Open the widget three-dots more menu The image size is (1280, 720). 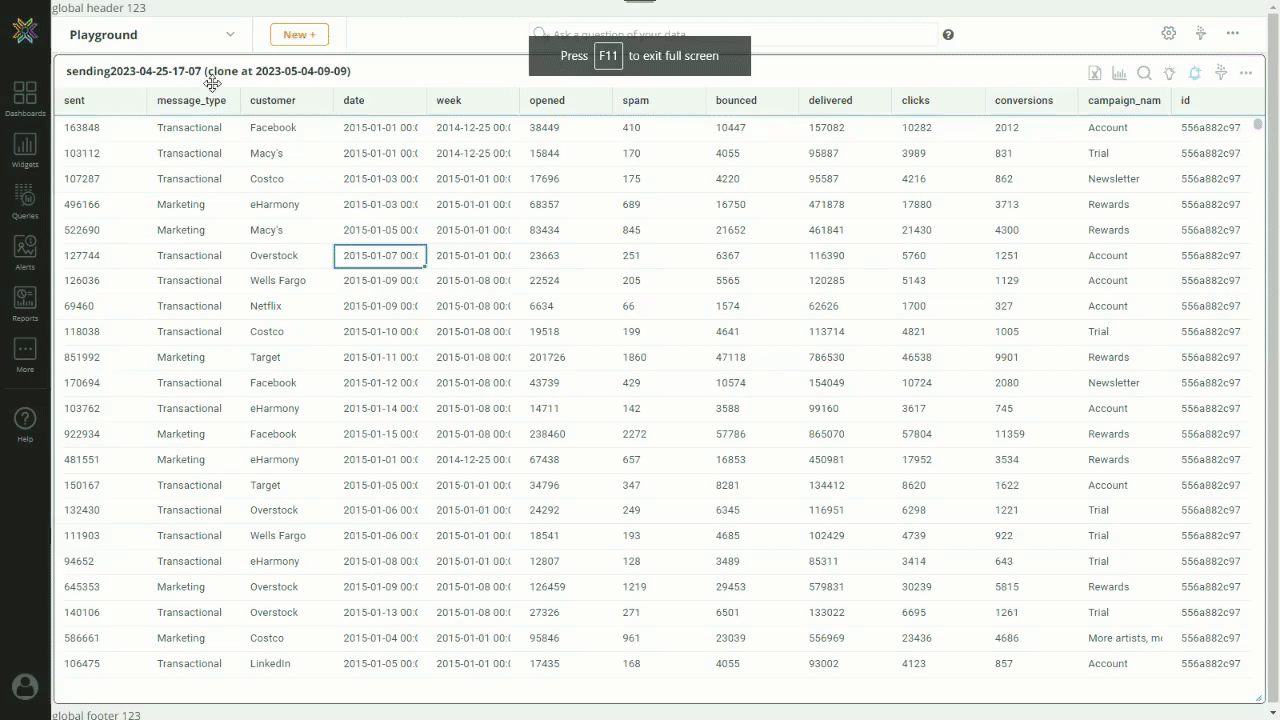pos(1246,73)
